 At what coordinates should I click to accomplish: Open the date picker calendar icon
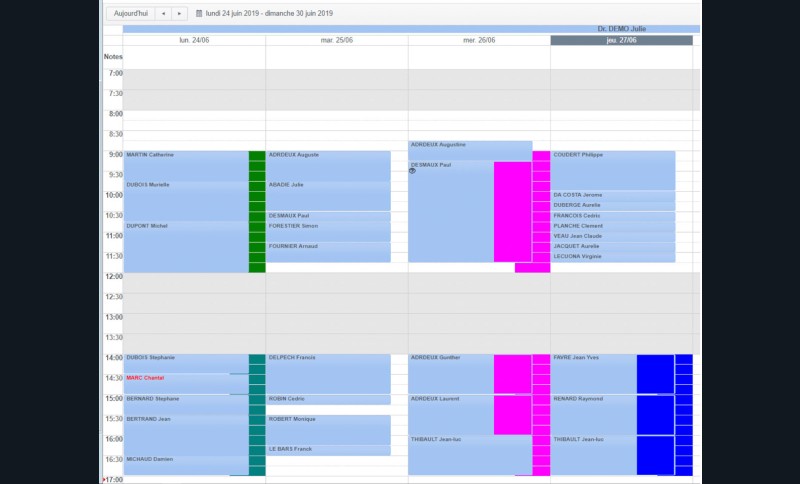(199, 14)
